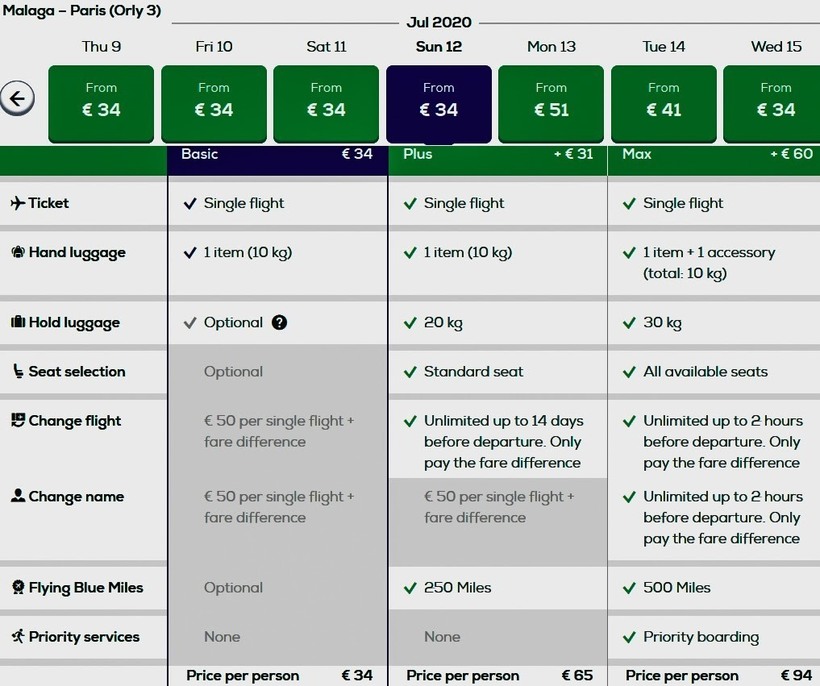Click the Flying Blue Miles badge icon
Screen dimensions: 820x686
[x=17, y=587]
